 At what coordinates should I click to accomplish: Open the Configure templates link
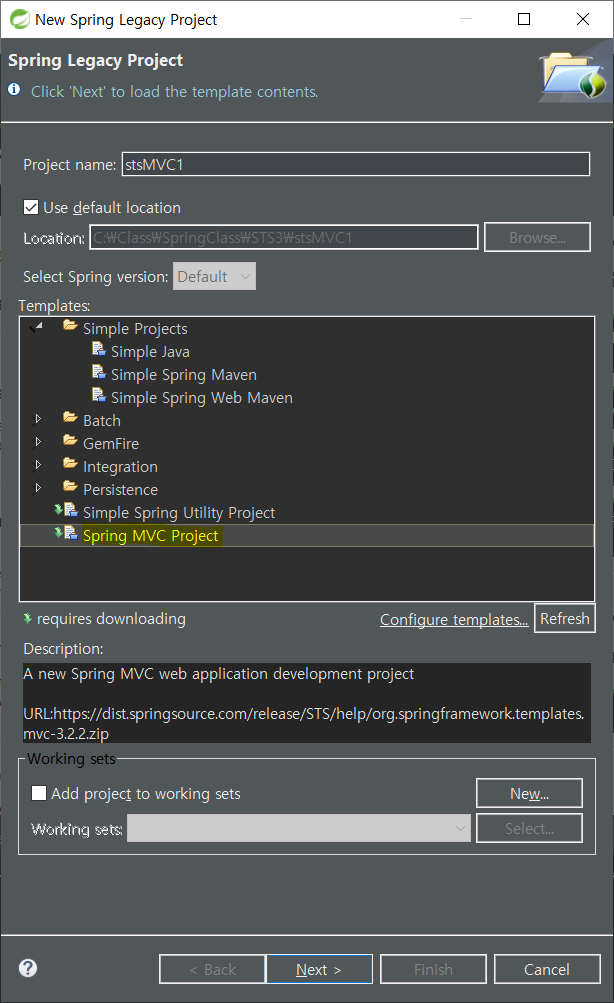pyautogui.click(x=454, y=620)
